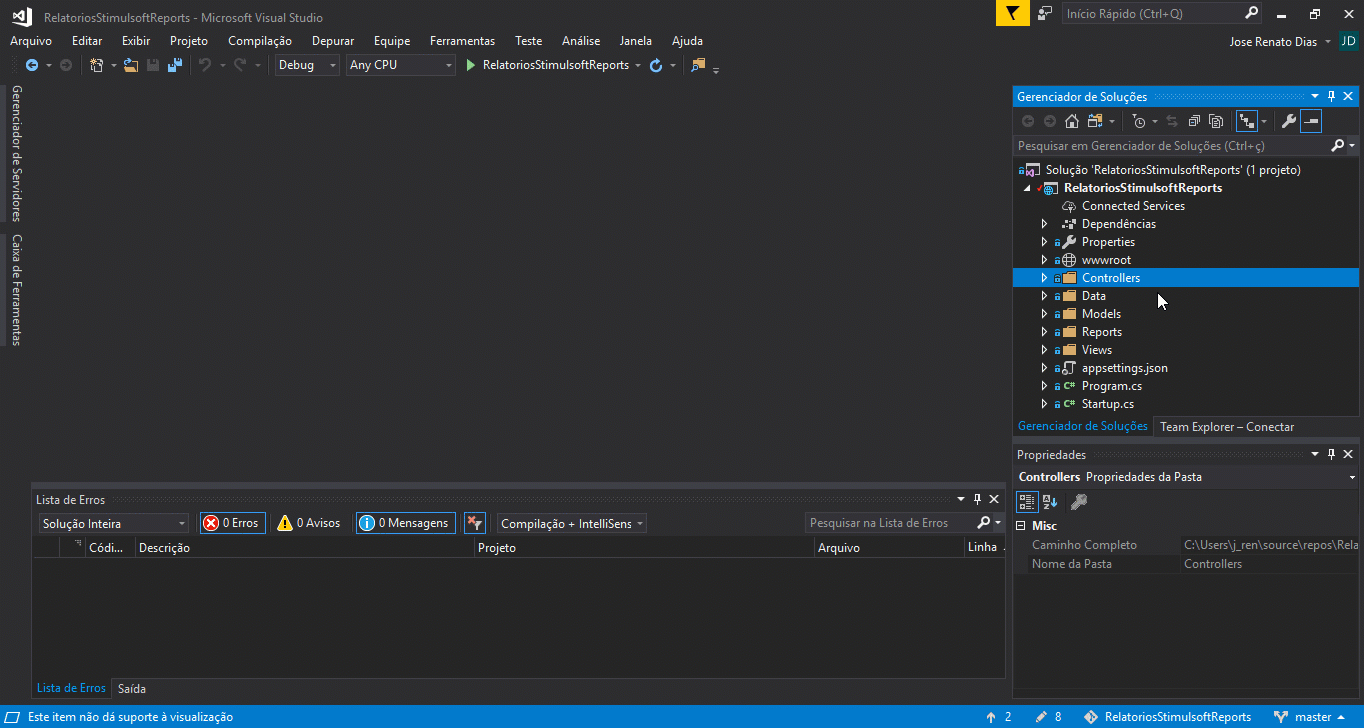Open Properties wrench icon in Solution Explorer toolbar
Viewport: 1364px width, 728px height.
[x=1289, y=121]
